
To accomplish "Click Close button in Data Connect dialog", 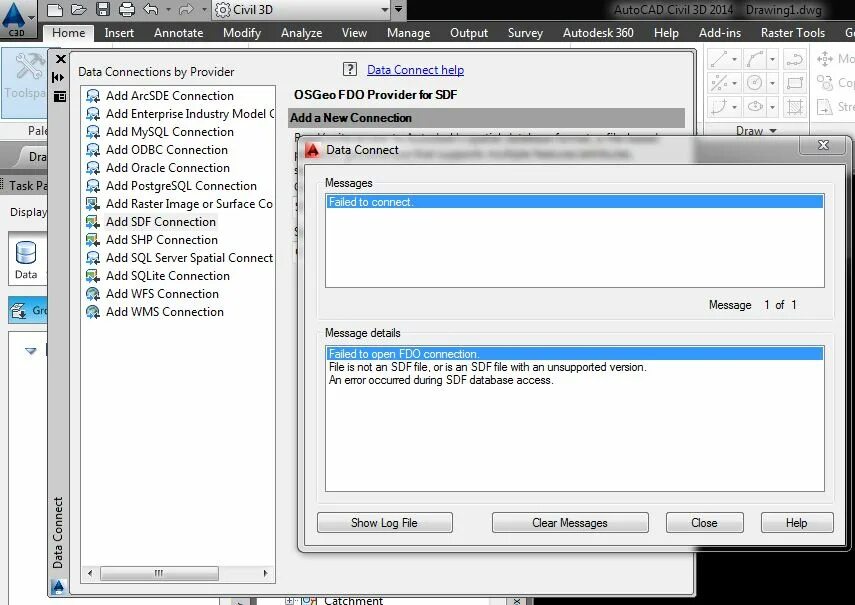I will pos(705,523).
